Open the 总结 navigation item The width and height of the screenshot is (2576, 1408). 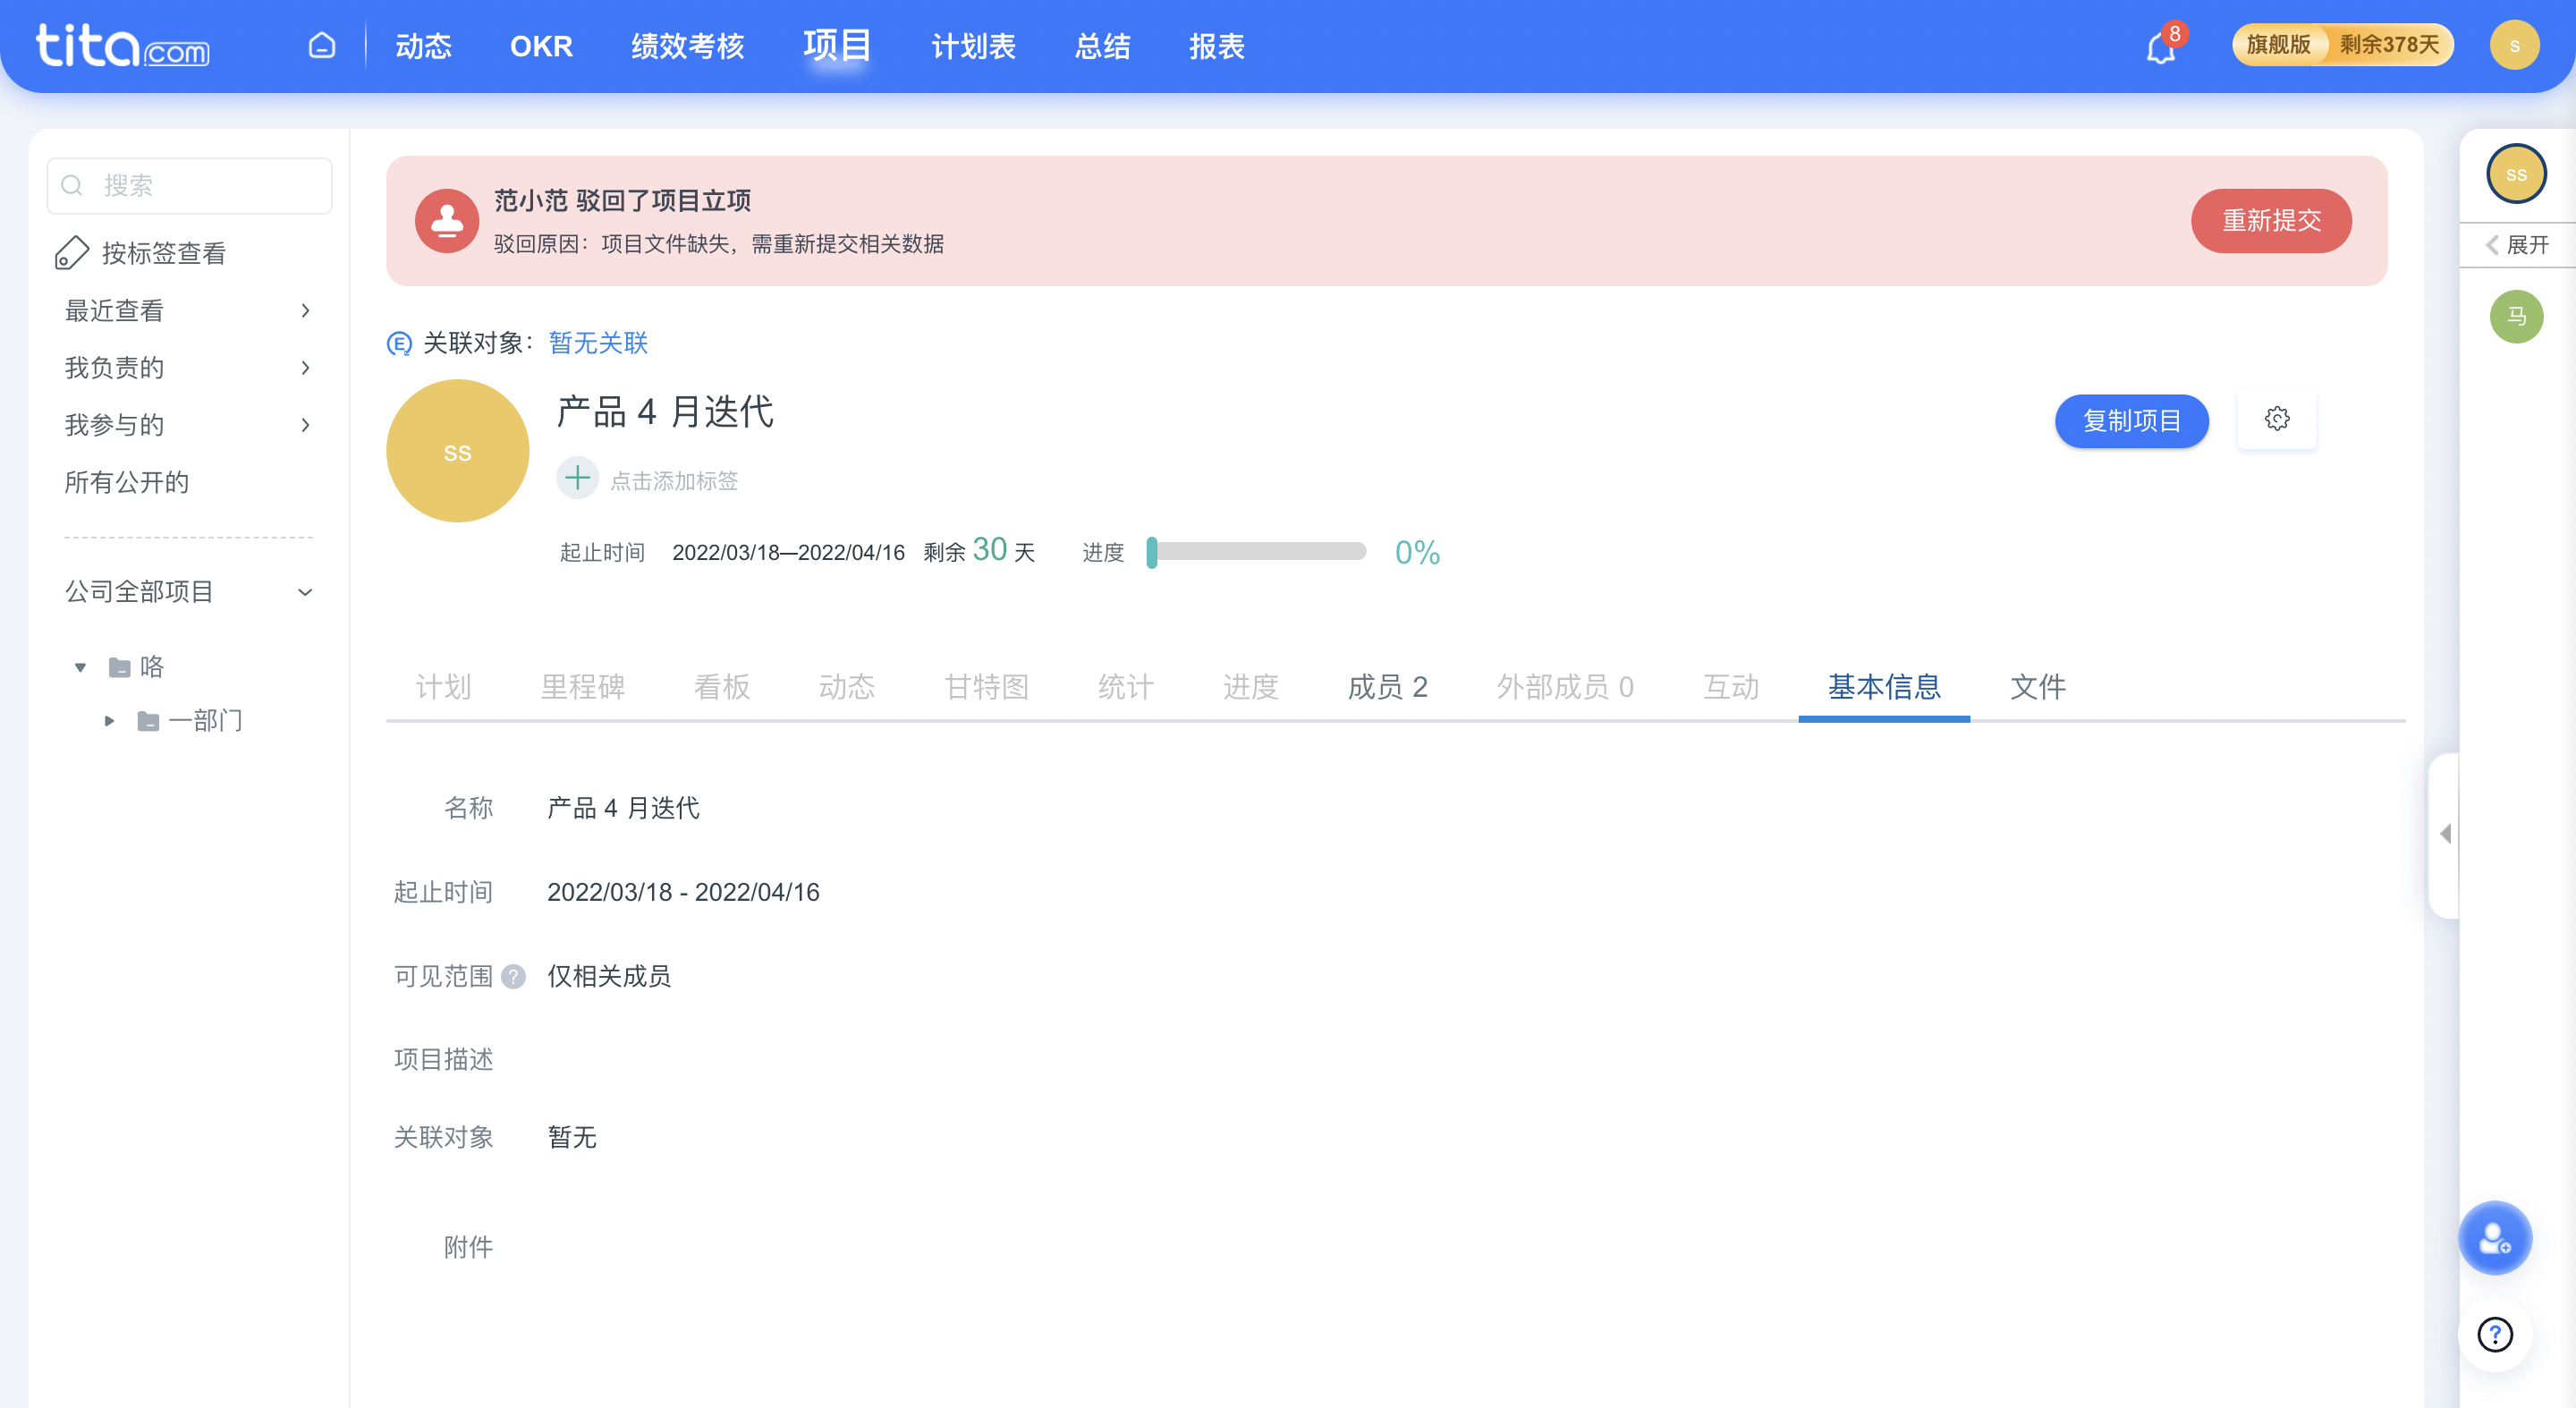(x=1102, y=46)
